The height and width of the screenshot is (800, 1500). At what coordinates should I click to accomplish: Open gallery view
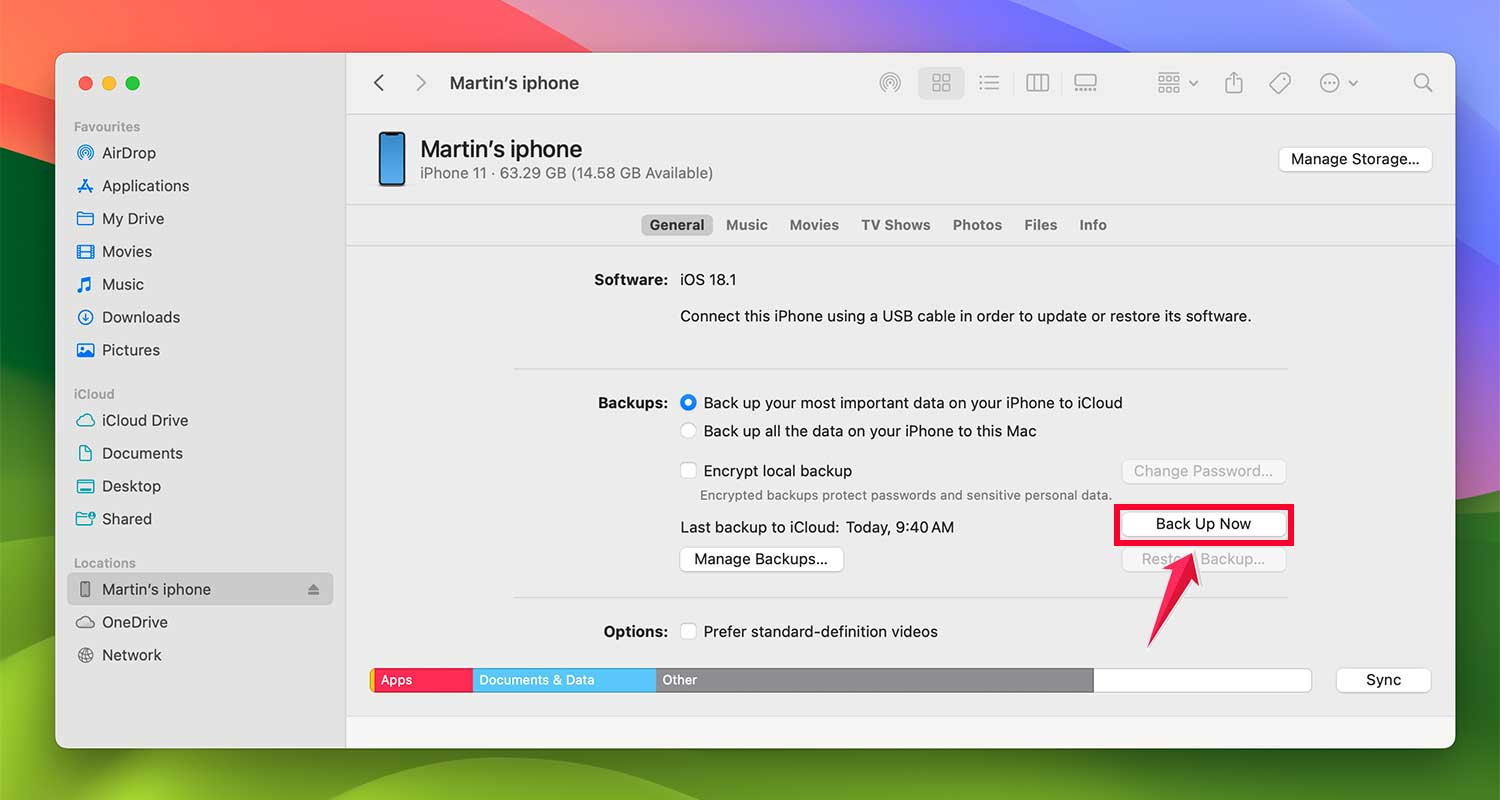pyautogui.click(x=1085, y=83)
